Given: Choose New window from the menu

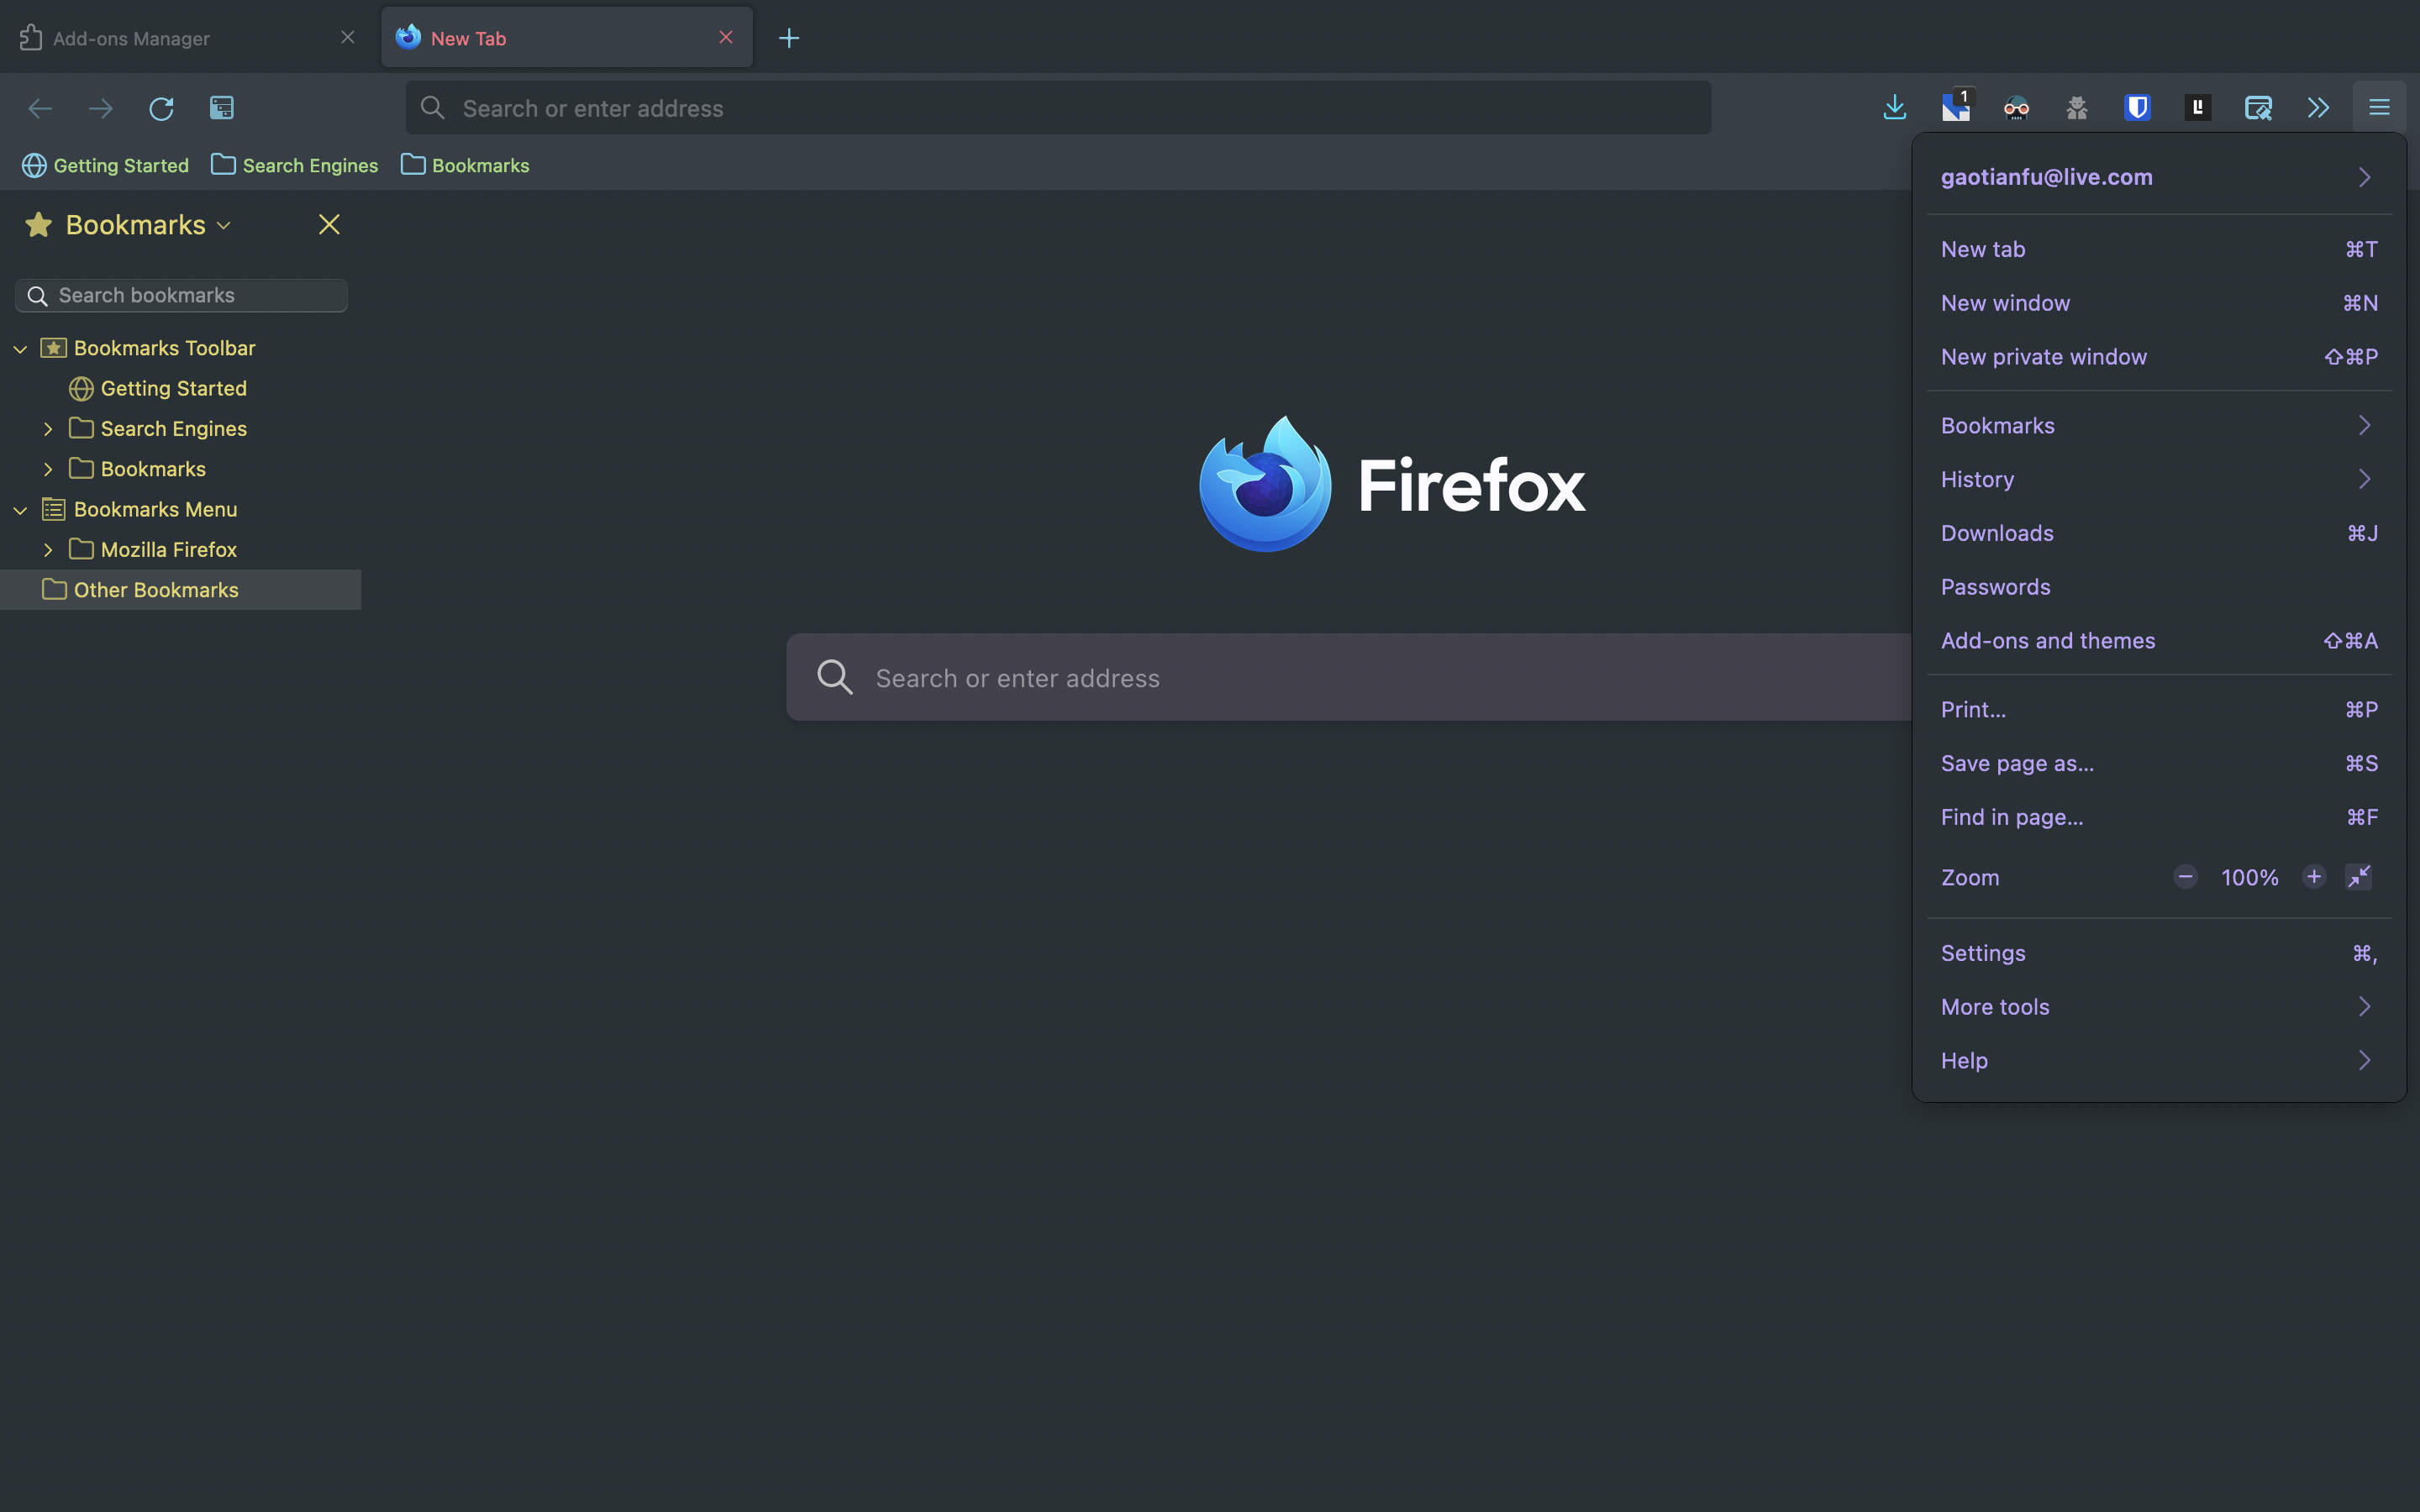Looking at the screenshot, I should pos(2159,303).
